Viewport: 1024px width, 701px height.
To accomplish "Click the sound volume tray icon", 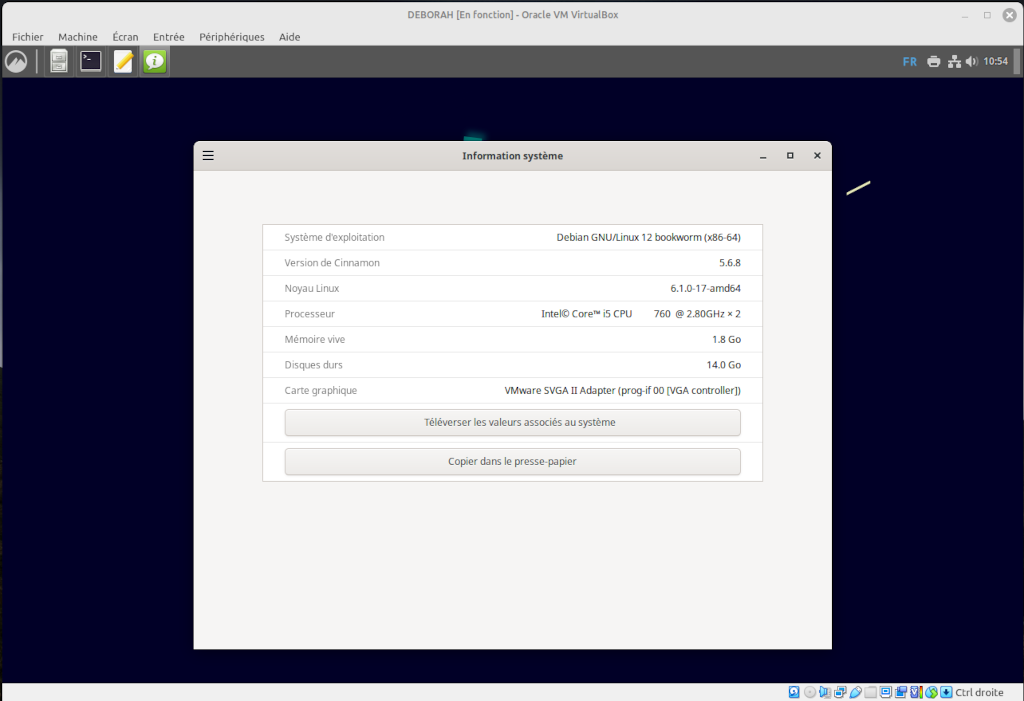I will (x=971, y=62).
